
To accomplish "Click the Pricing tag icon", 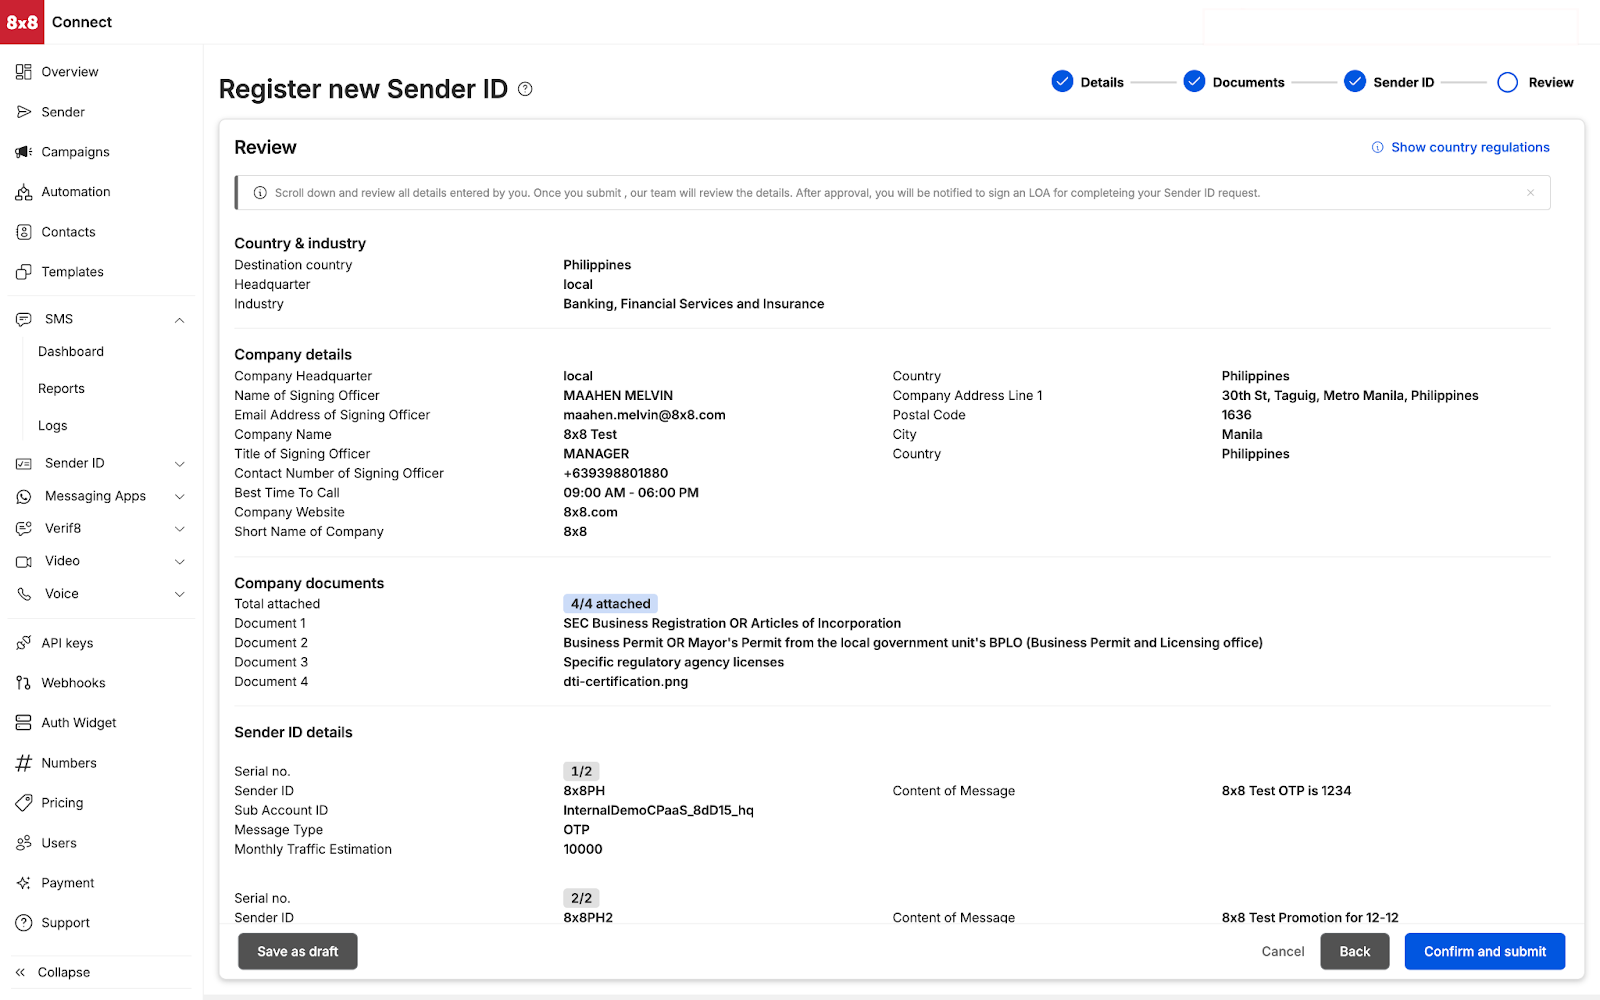I will 24,803.
